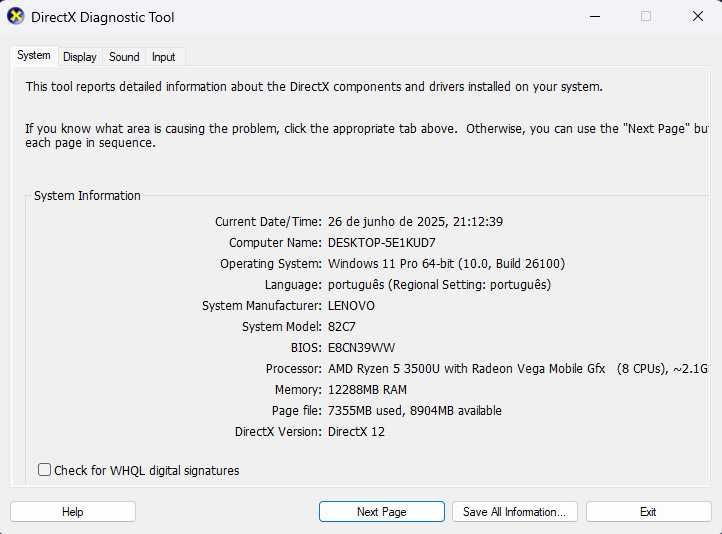Click the Exit button
Viewport: 722px width, 534px height.
648,512
